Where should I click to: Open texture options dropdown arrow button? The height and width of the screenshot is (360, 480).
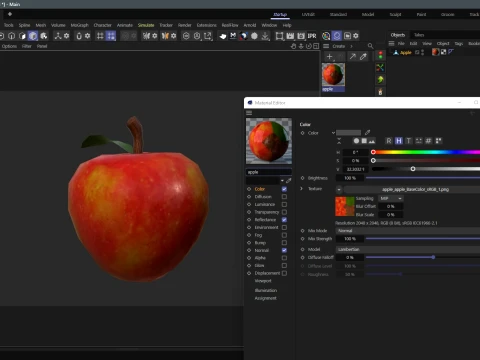point(339,189)
